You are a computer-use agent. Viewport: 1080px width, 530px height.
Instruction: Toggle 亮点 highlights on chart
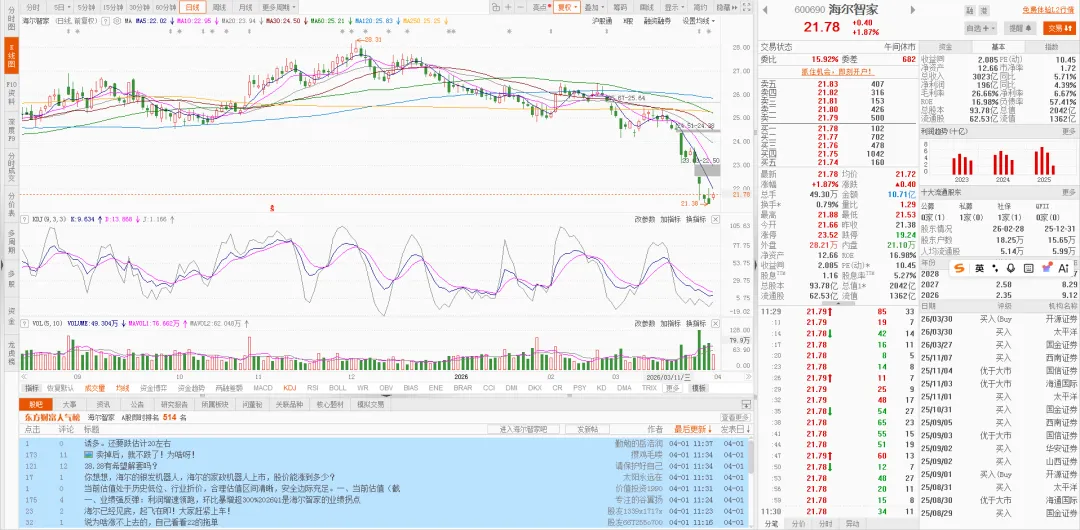coord(541,7)
